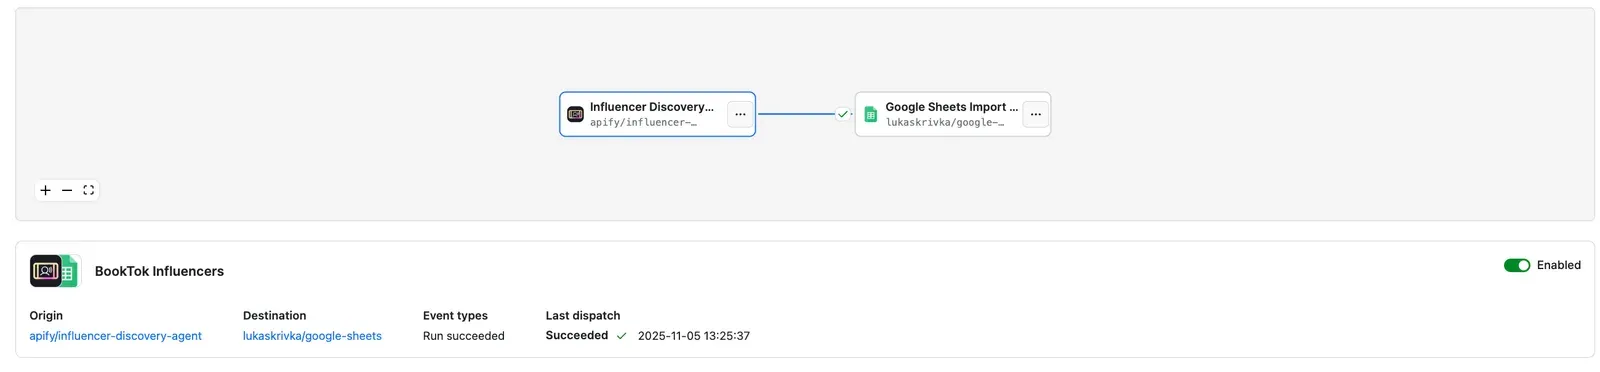Select the Google Sheets Import node card
This screenshot has width=1600, height=372.
952,114
